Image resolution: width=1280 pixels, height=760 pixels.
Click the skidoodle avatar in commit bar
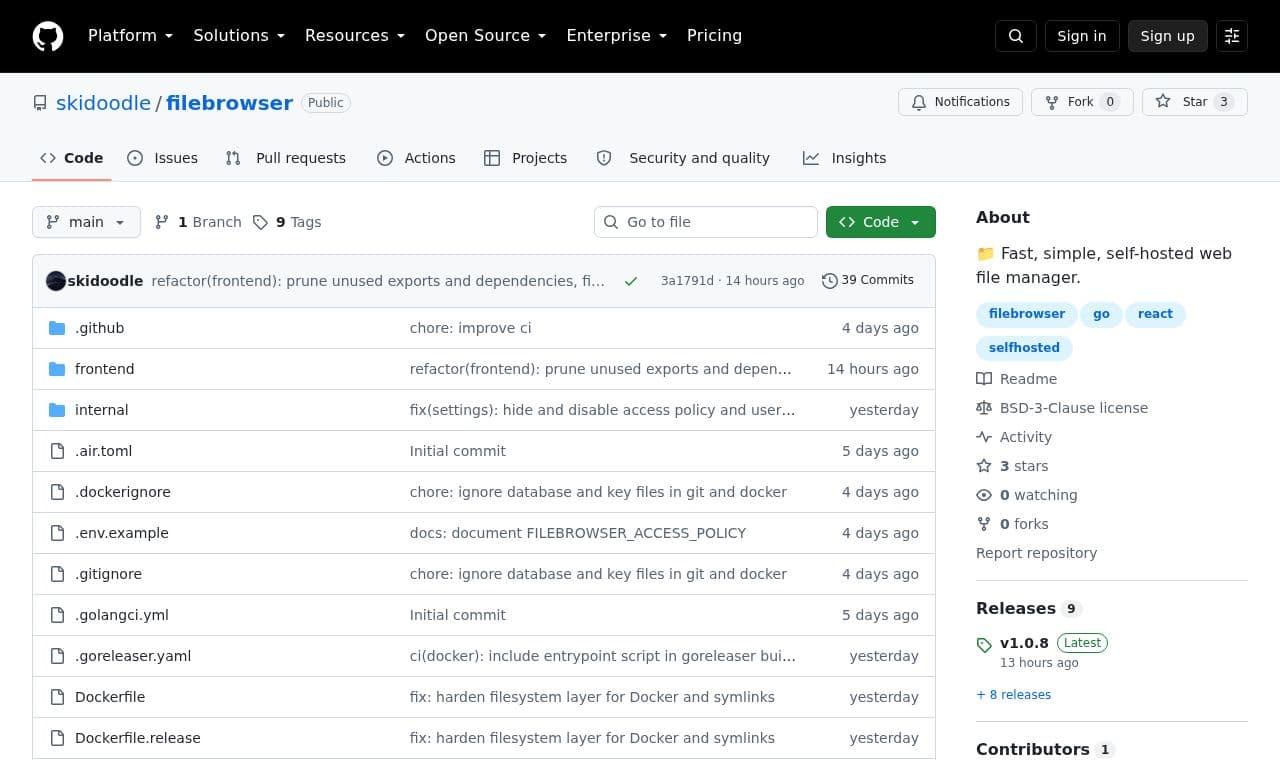click(x=56, y=281)
